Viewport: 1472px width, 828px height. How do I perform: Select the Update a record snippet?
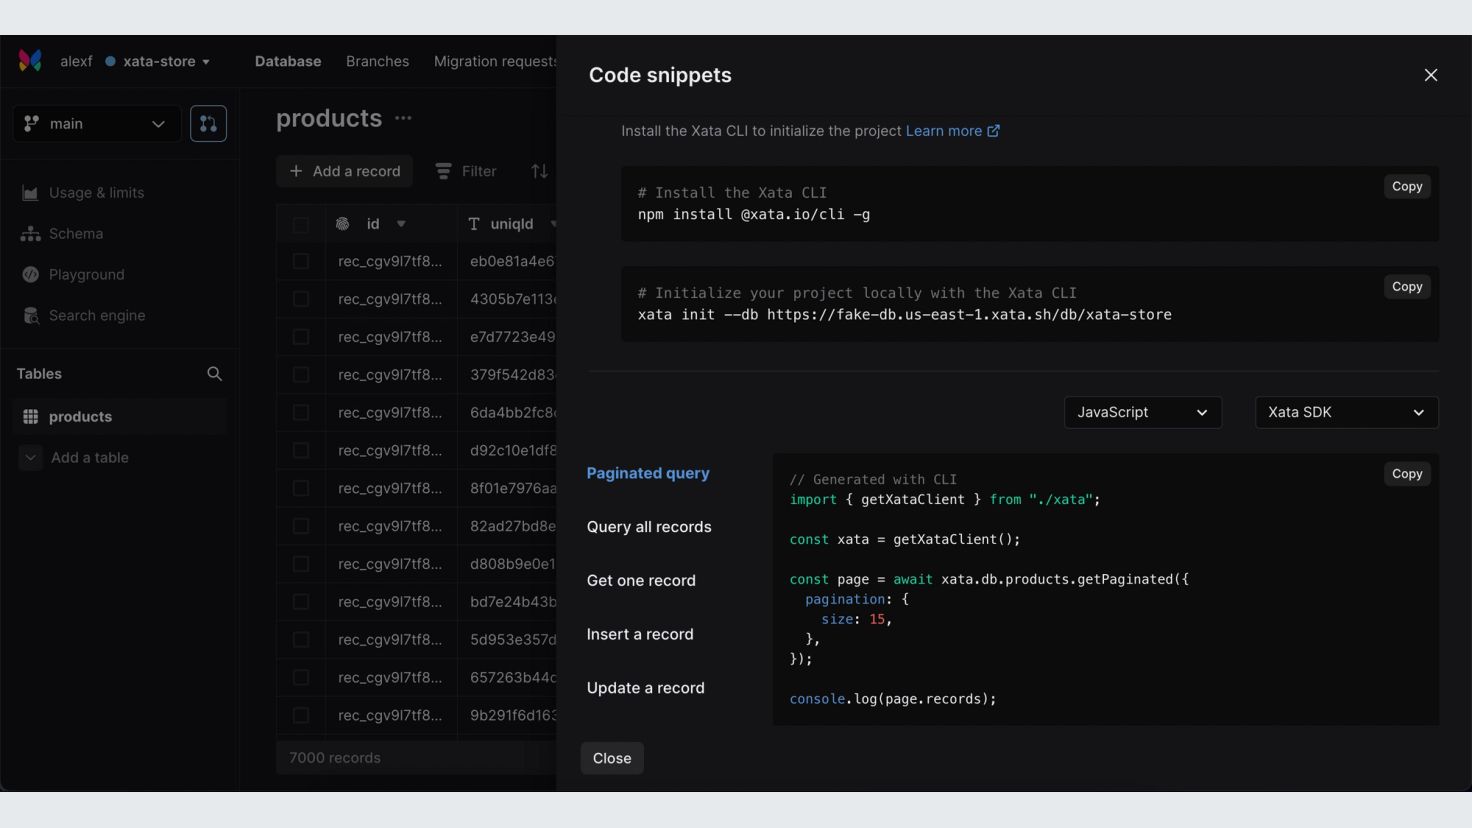tap(646, 688)
